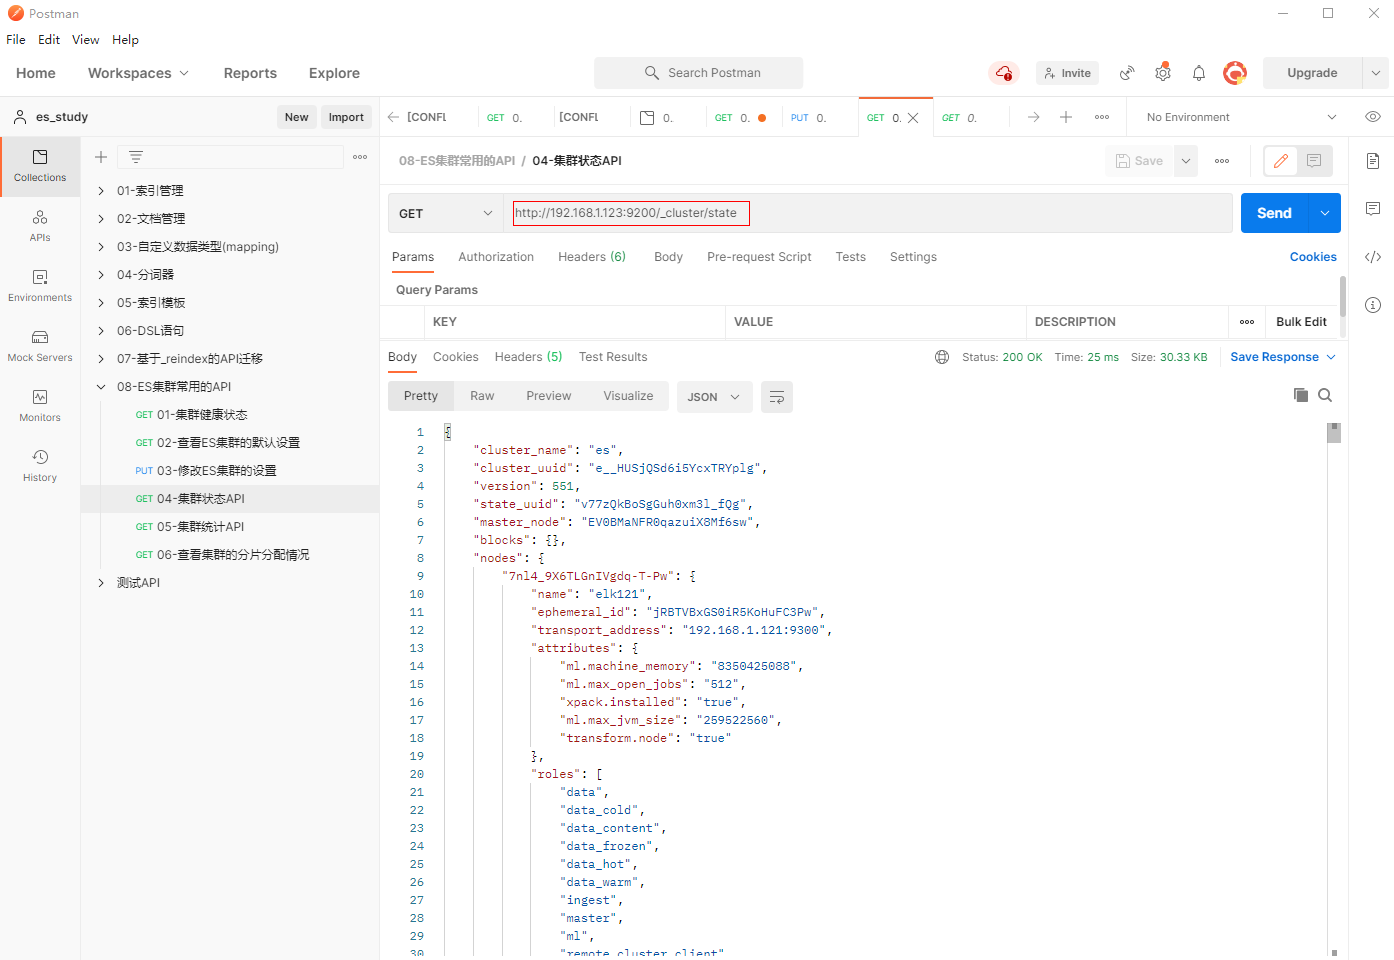
Task: Click the notifications bell icon
Action: coord(1198,73)
